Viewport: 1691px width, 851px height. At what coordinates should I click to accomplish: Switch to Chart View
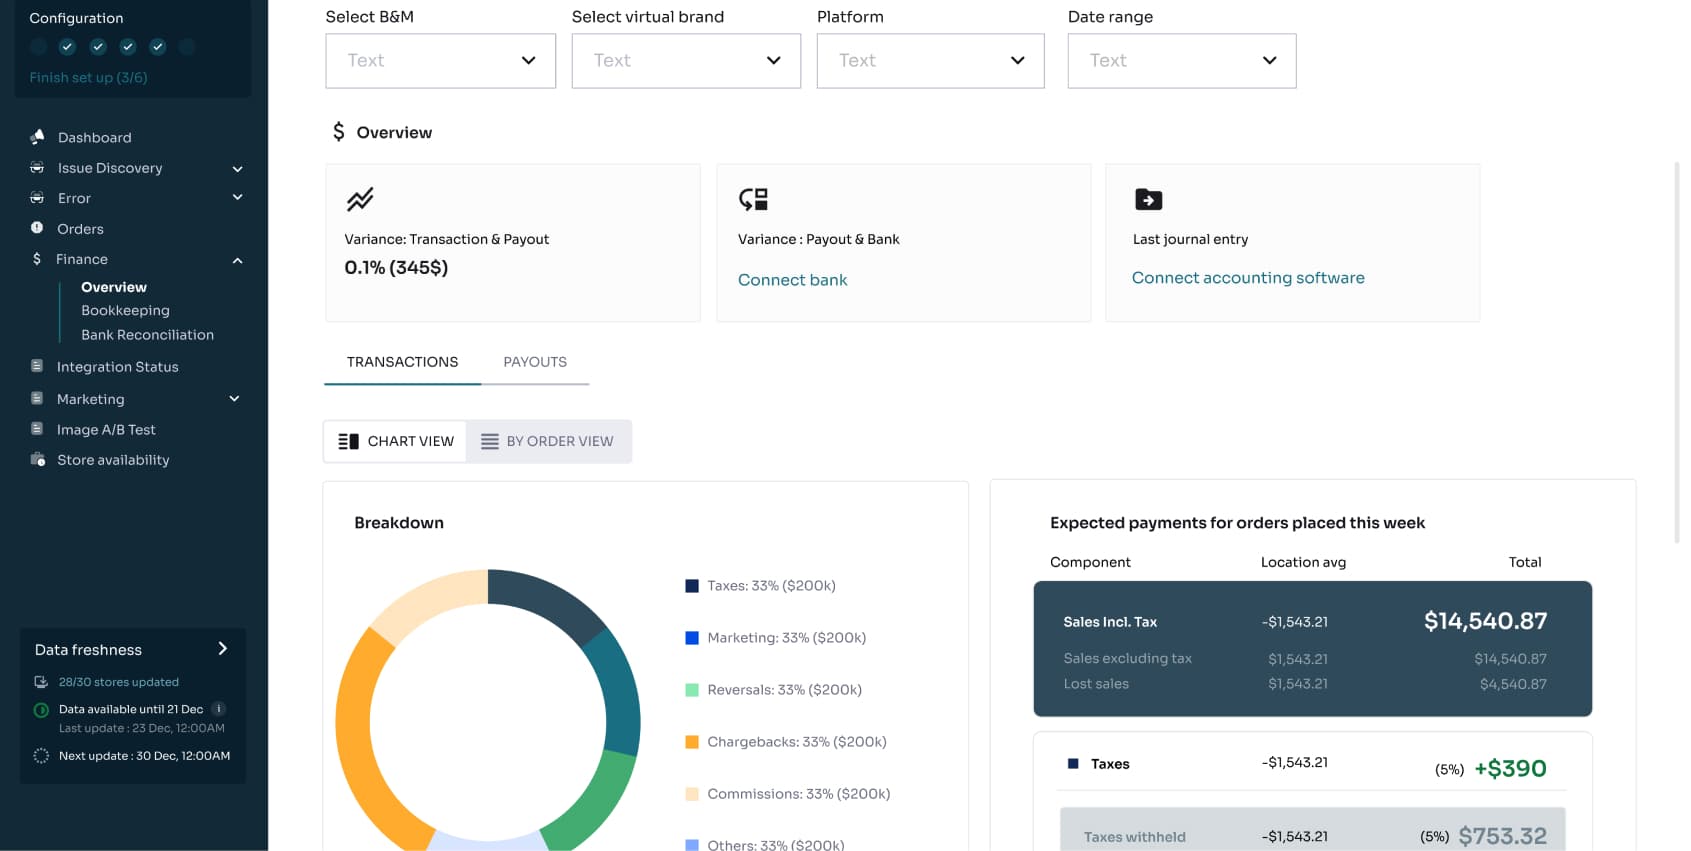tap(396, 441)
